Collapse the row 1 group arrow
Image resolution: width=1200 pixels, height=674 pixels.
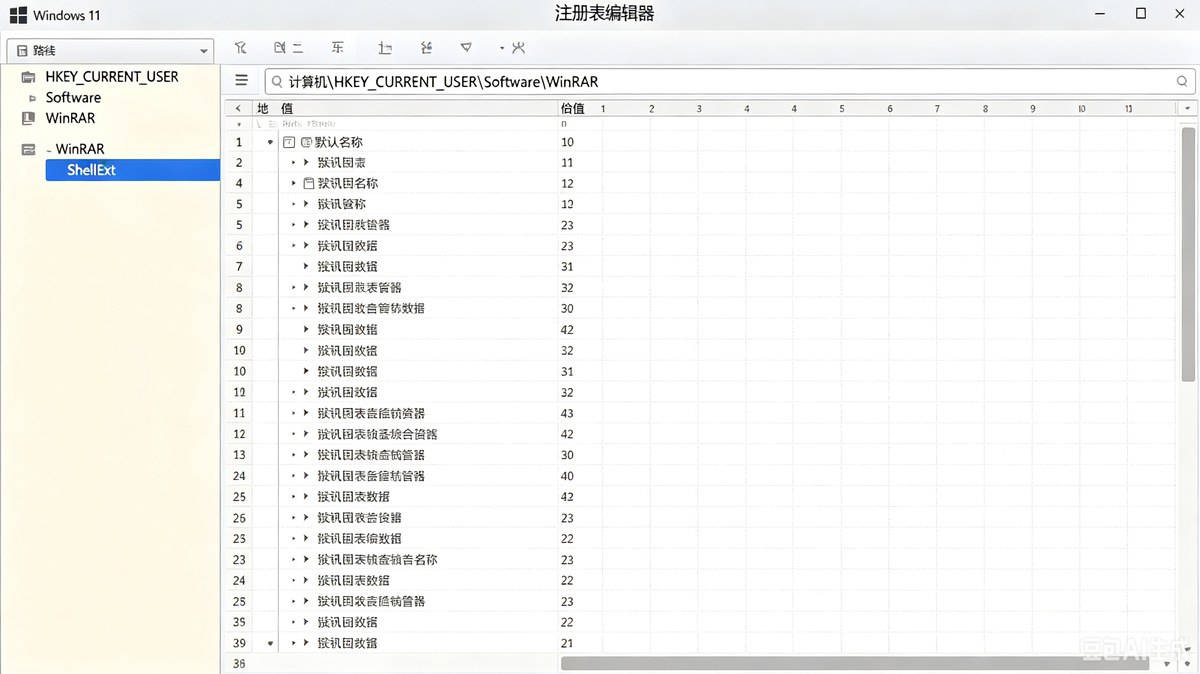pyautogui.click(x=270, y=142)
